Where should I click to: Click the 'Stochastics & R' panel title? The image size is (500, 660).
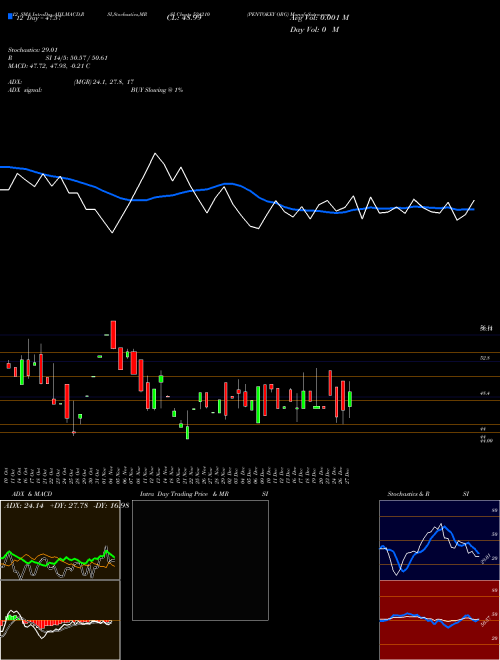click(x=409, y=494)
